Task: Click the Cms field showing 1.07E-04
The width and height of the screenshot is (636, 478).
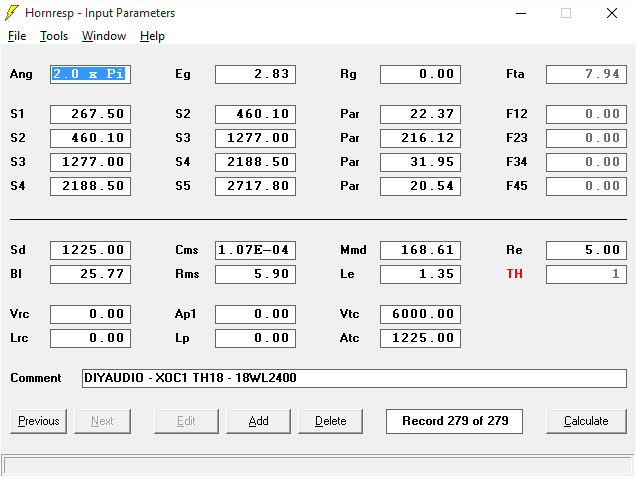Action: click(255, 250)
